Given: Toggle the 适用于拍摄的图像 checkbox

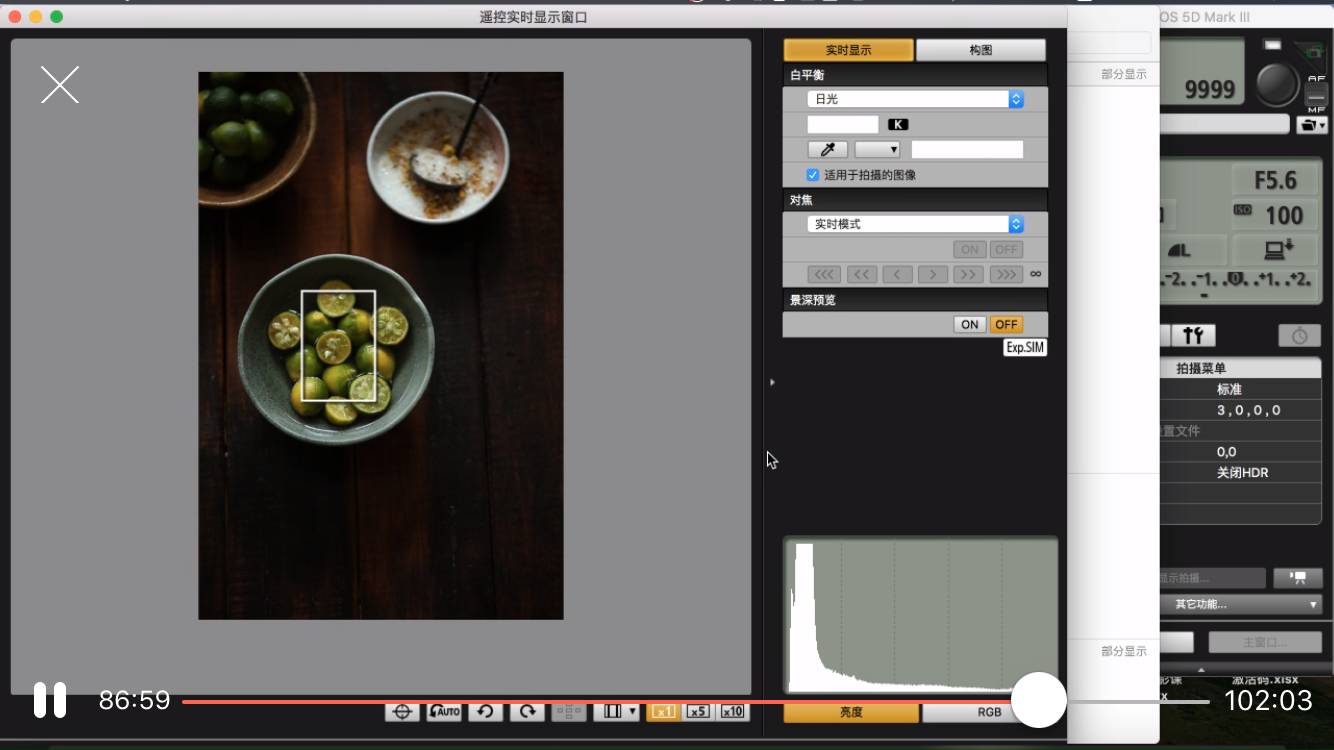Looking at the screenshot, I should coord(813,175).
